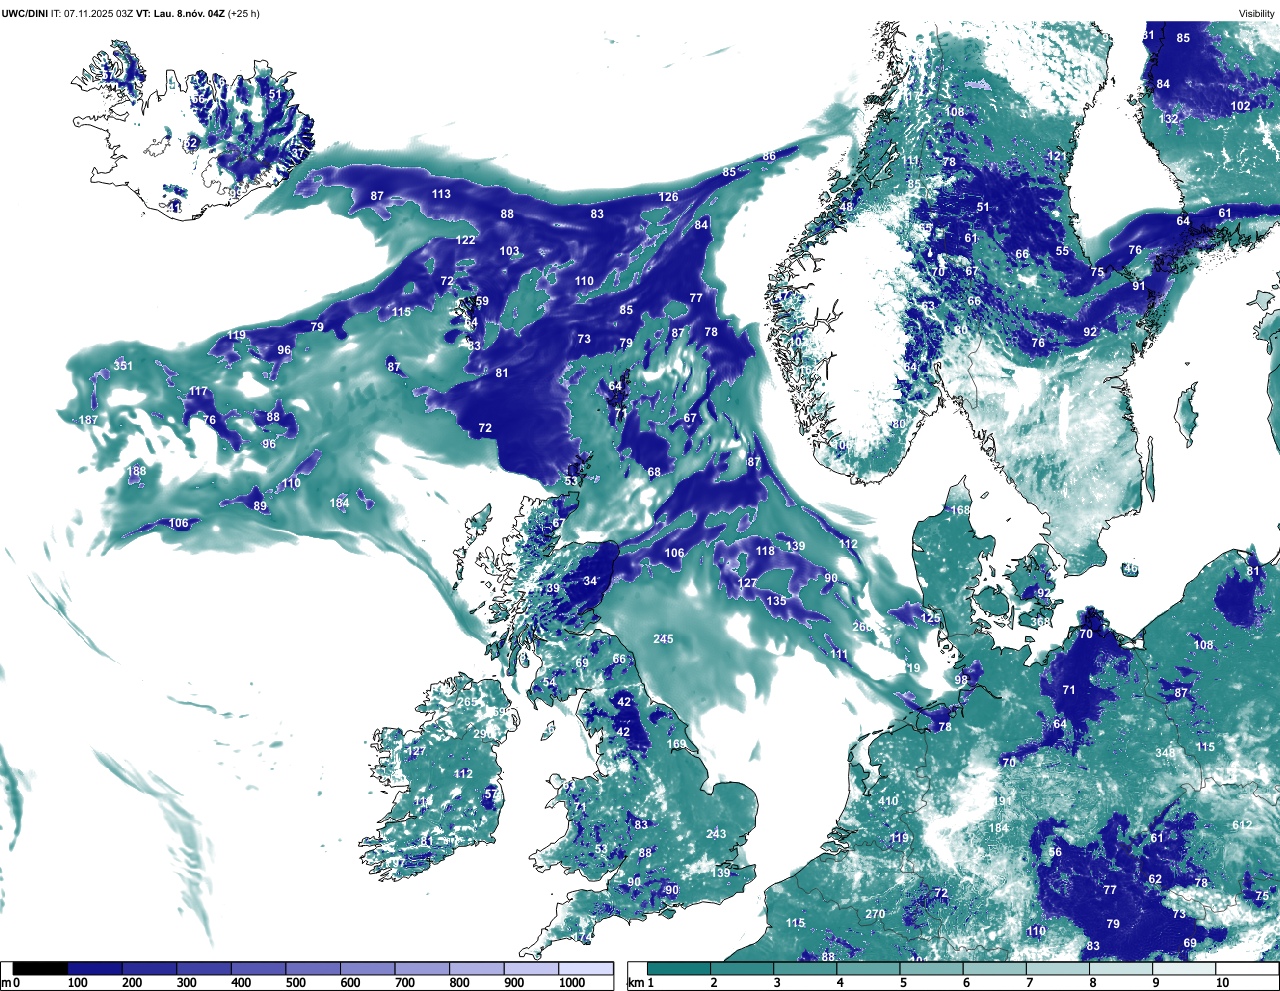
Task: Click the '265' value over Northern Ireland
Action: pos(467,702)
